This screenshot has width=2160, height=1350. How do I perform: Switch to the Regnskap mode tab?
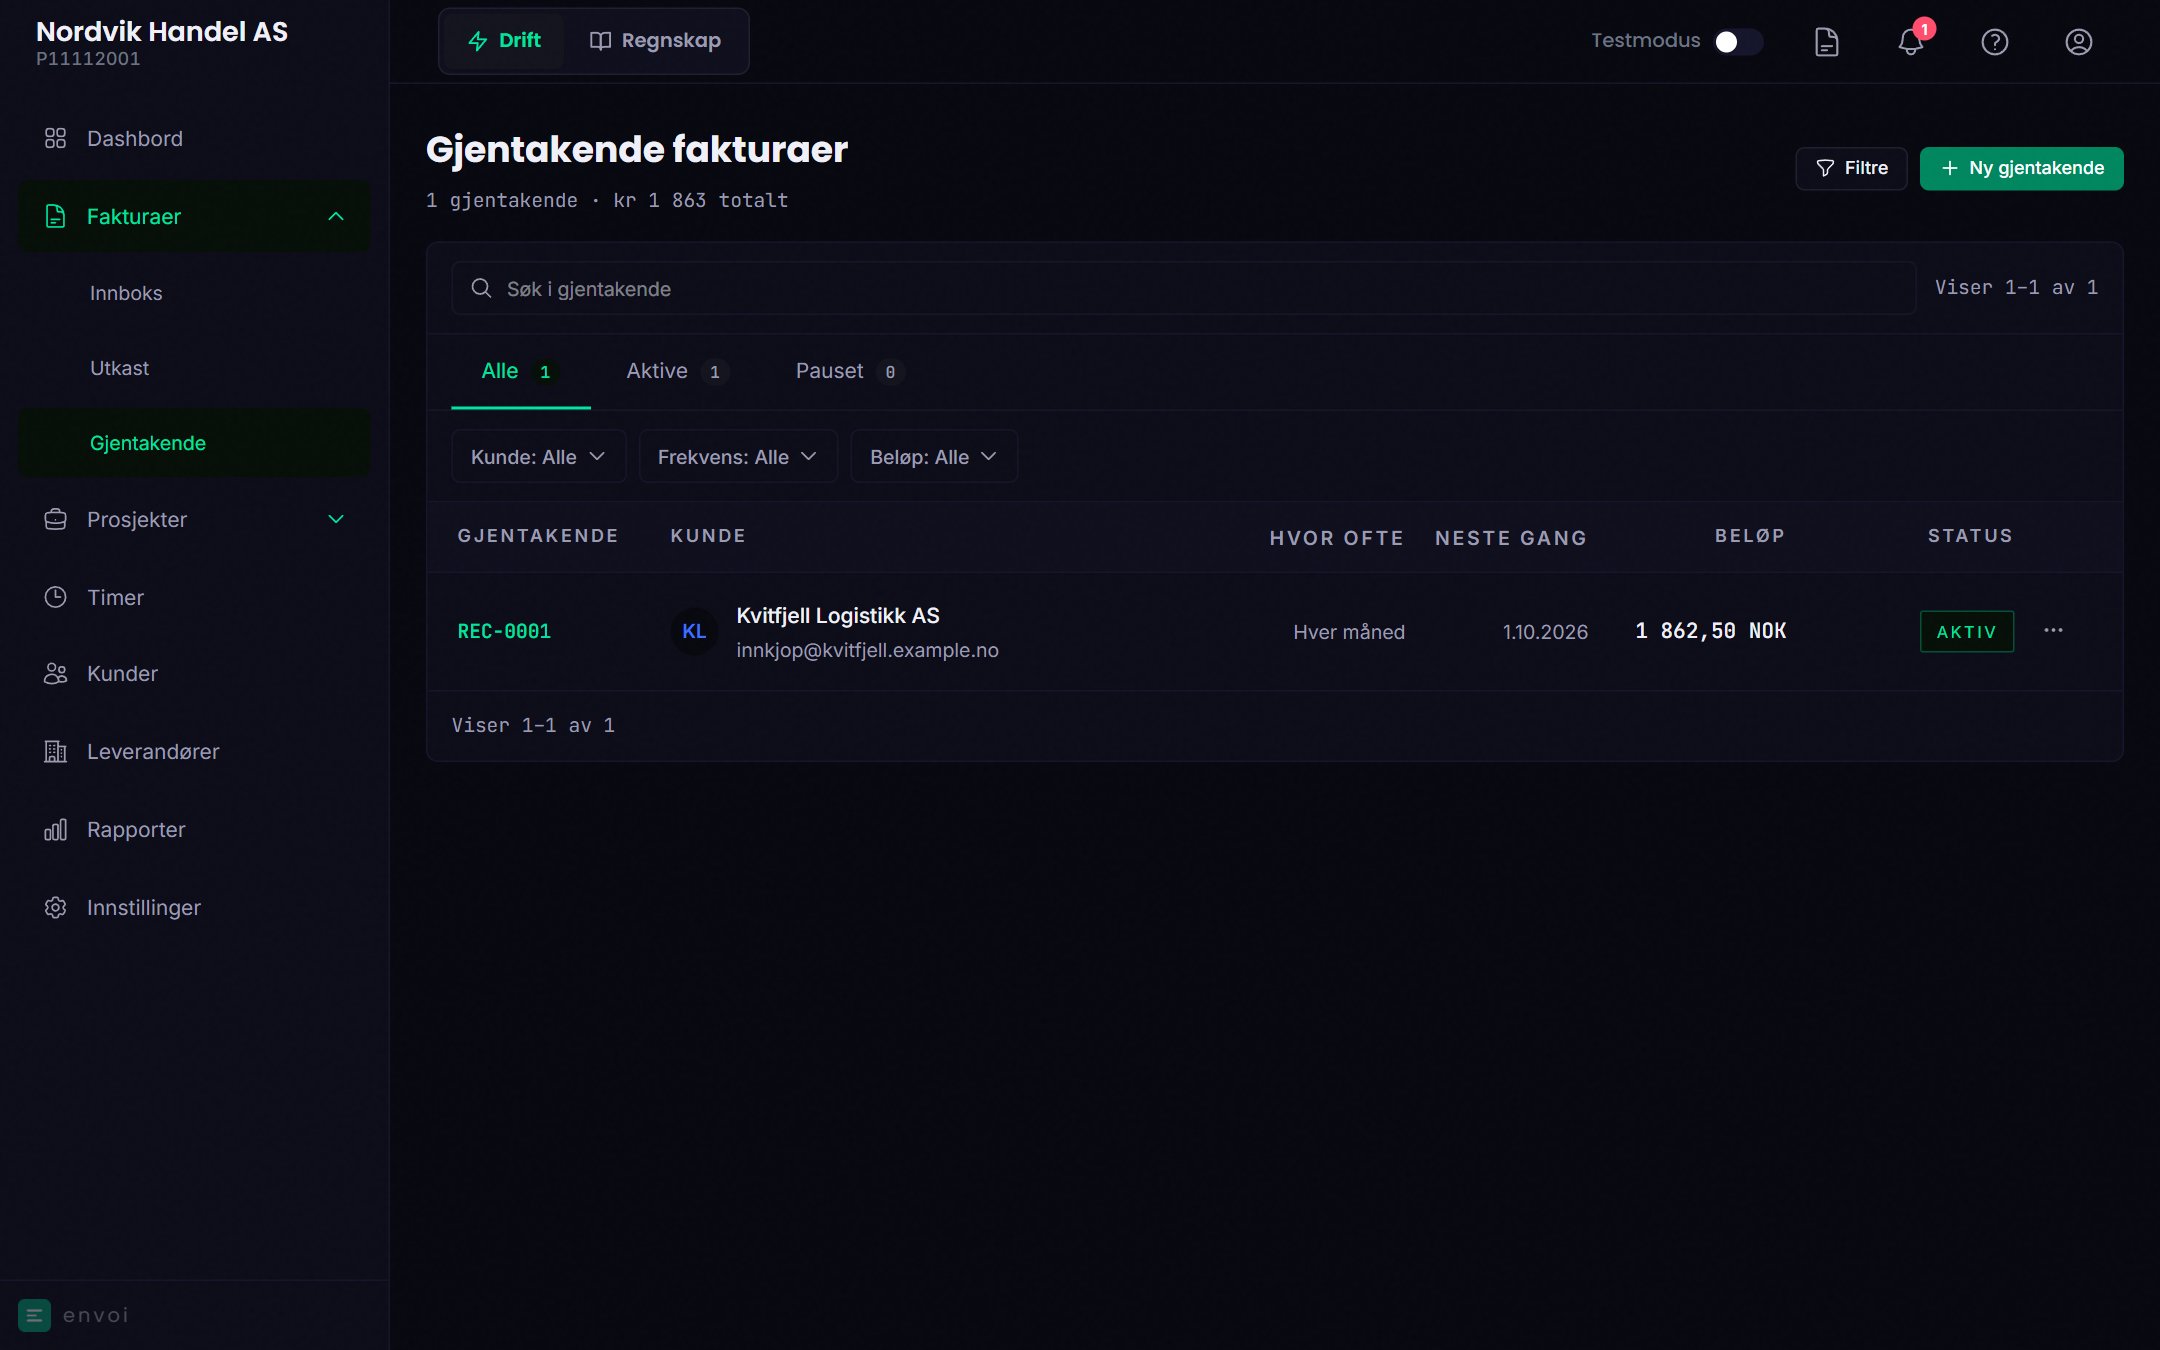pyautogui.click(x=655, y=40)
